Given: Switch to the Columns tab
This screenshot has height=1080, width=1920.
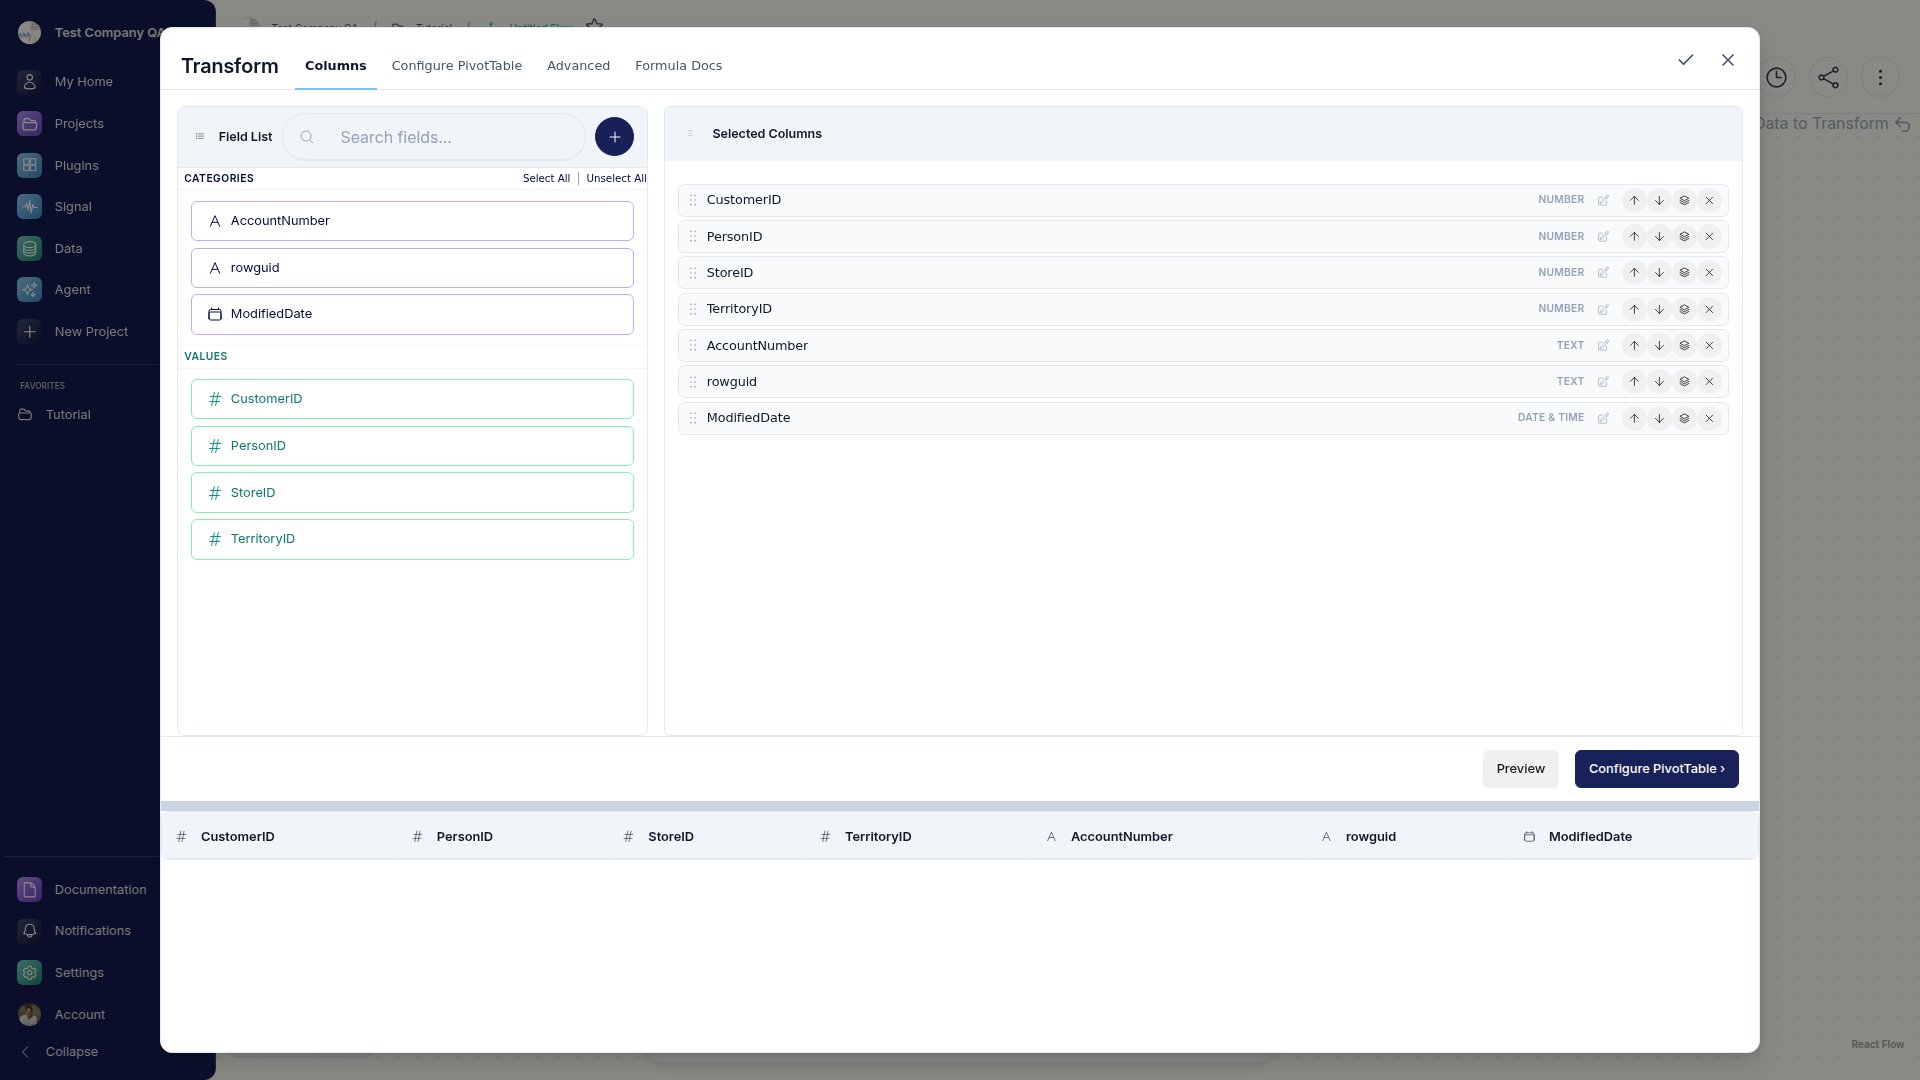Looking at the screenshot, I should (x=335, y=66).
